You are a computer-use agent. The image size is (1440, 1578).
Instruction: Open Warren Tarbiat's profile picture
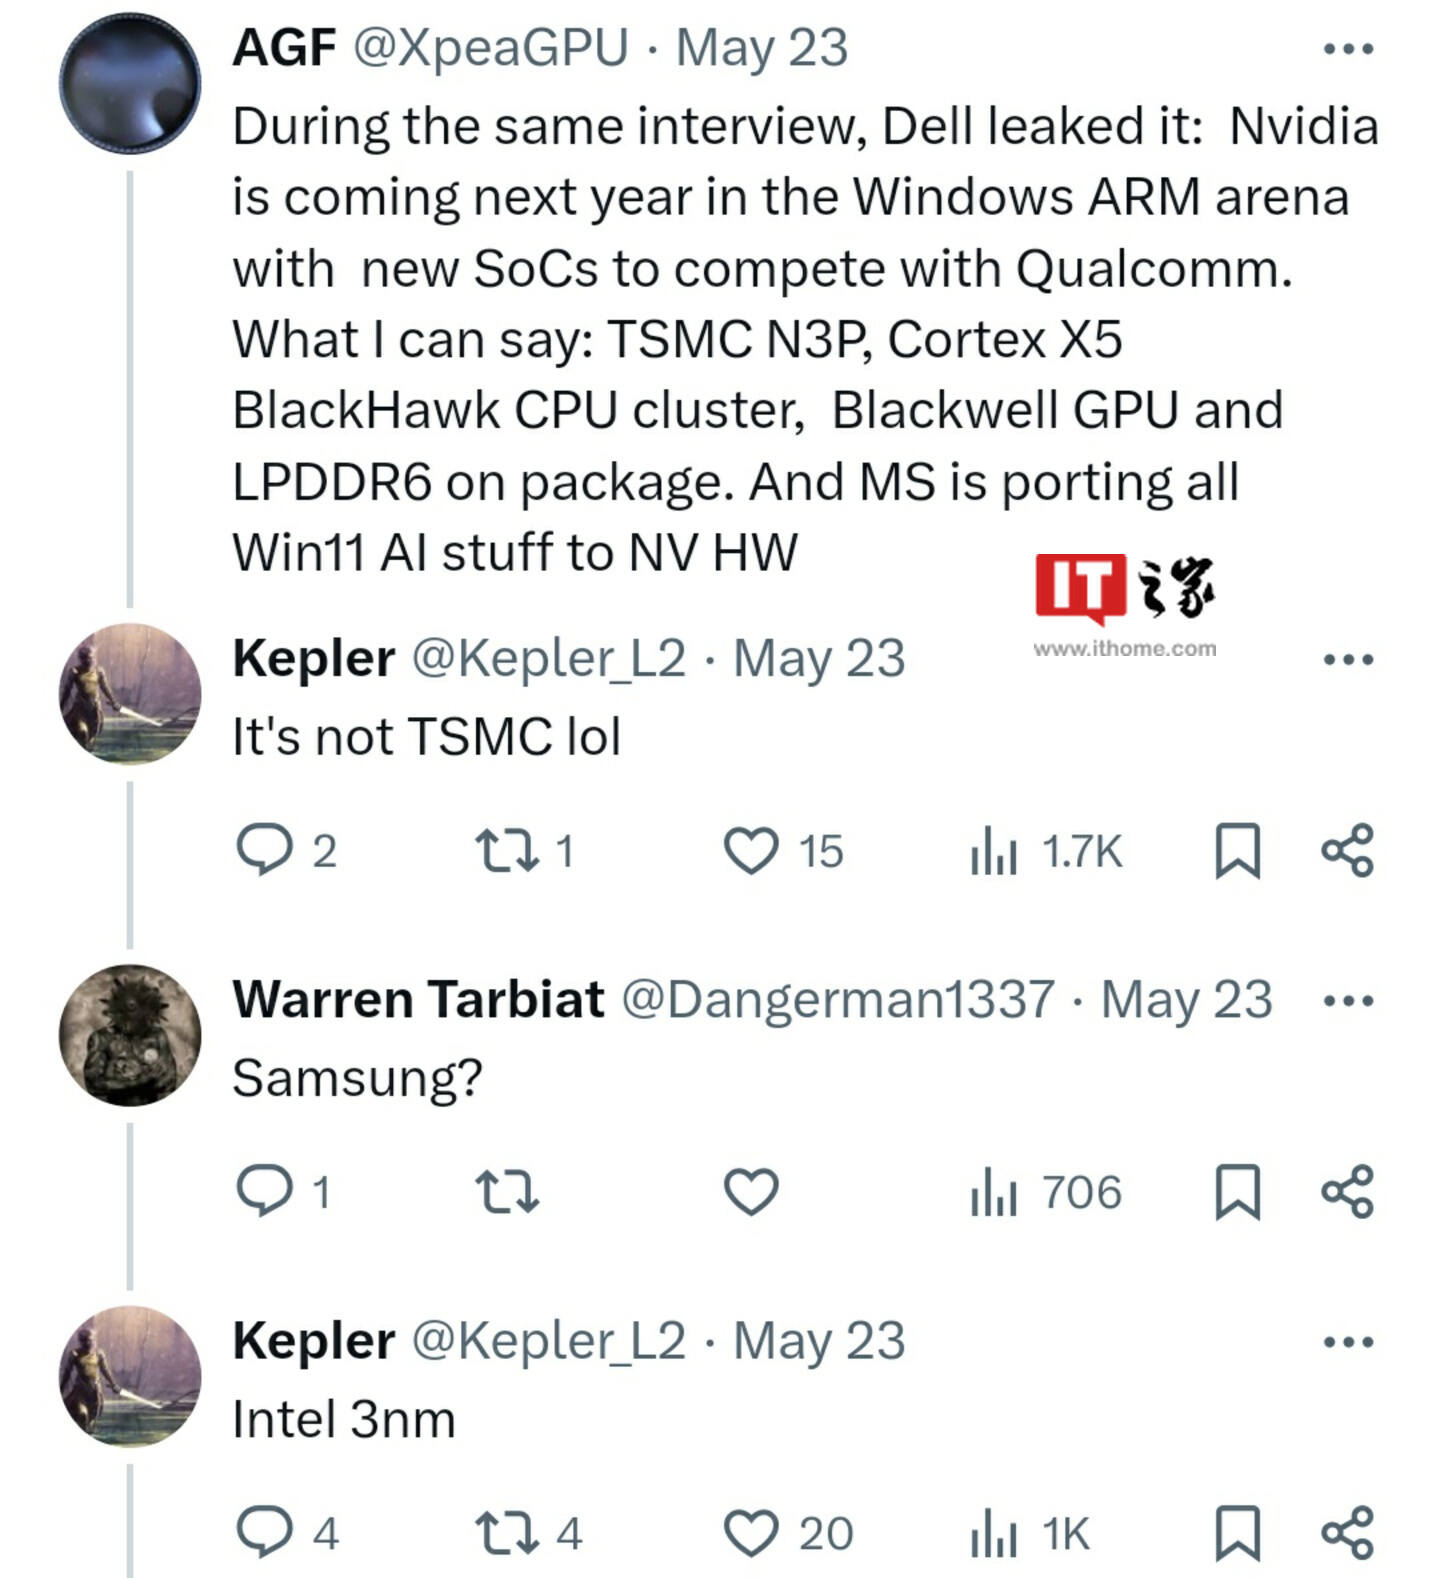(x=130, y=1035)
